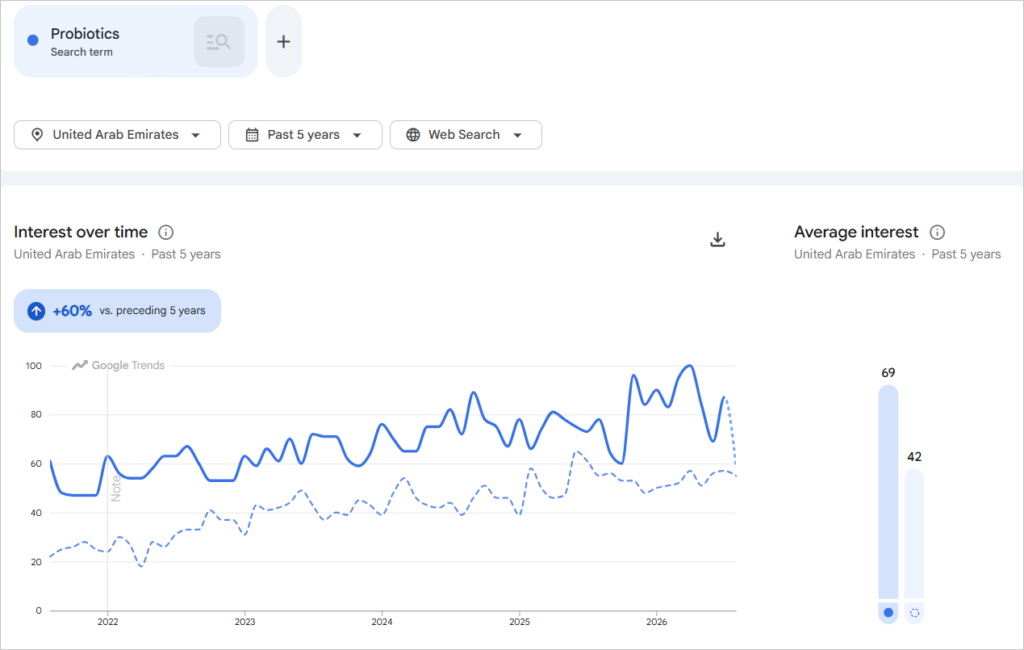
Task: Open Interest over time info tooltip icon
Action: (166, 232)
